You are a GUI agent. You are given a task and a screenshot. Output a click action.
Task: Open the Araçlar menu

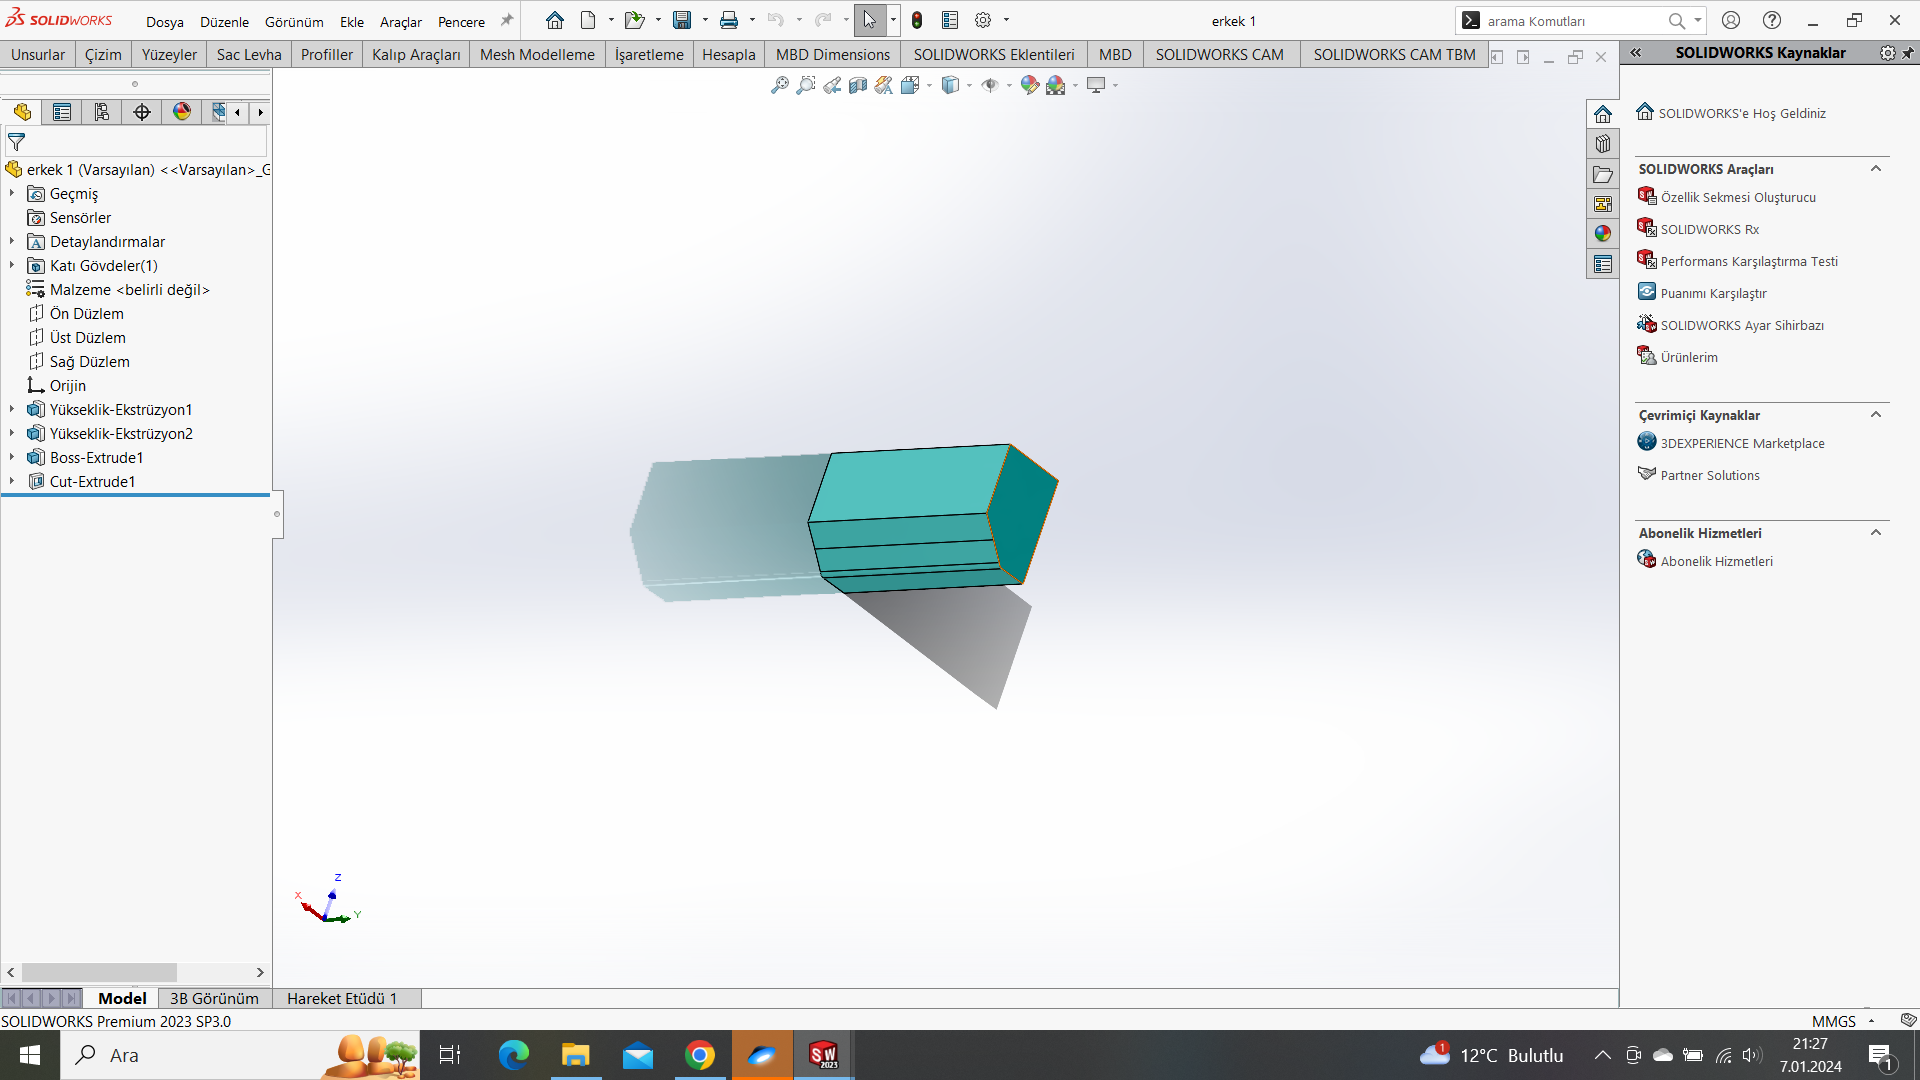click(400, 22)
